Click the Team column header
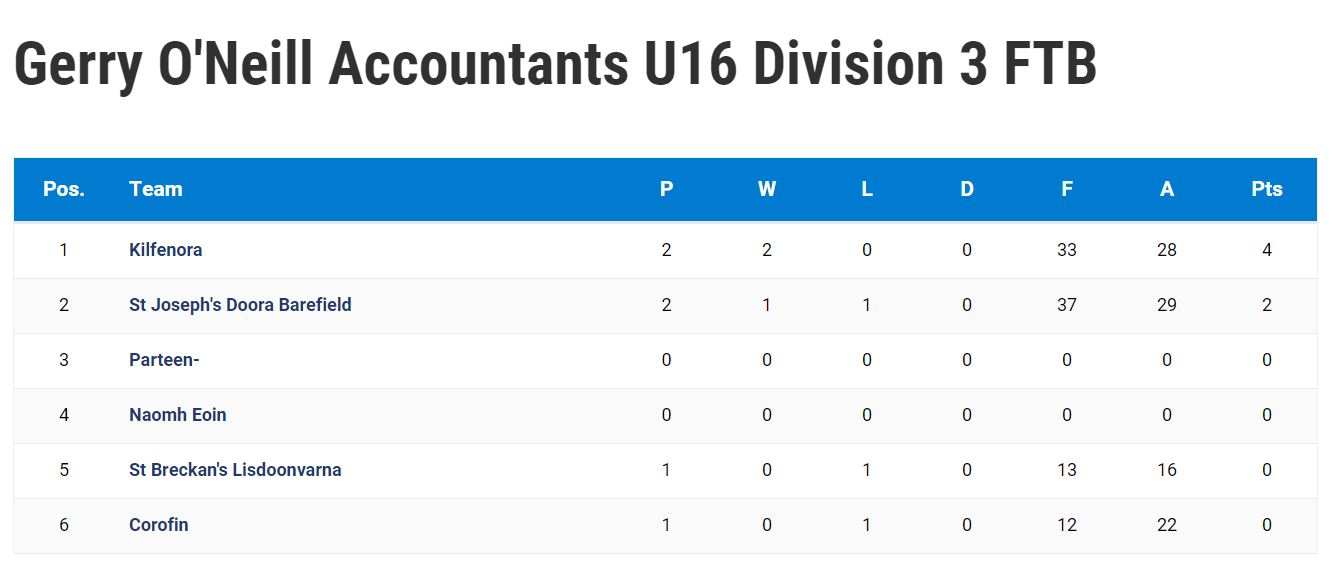Viewport: 1334px width, 587px height. (x=156, y=189)
